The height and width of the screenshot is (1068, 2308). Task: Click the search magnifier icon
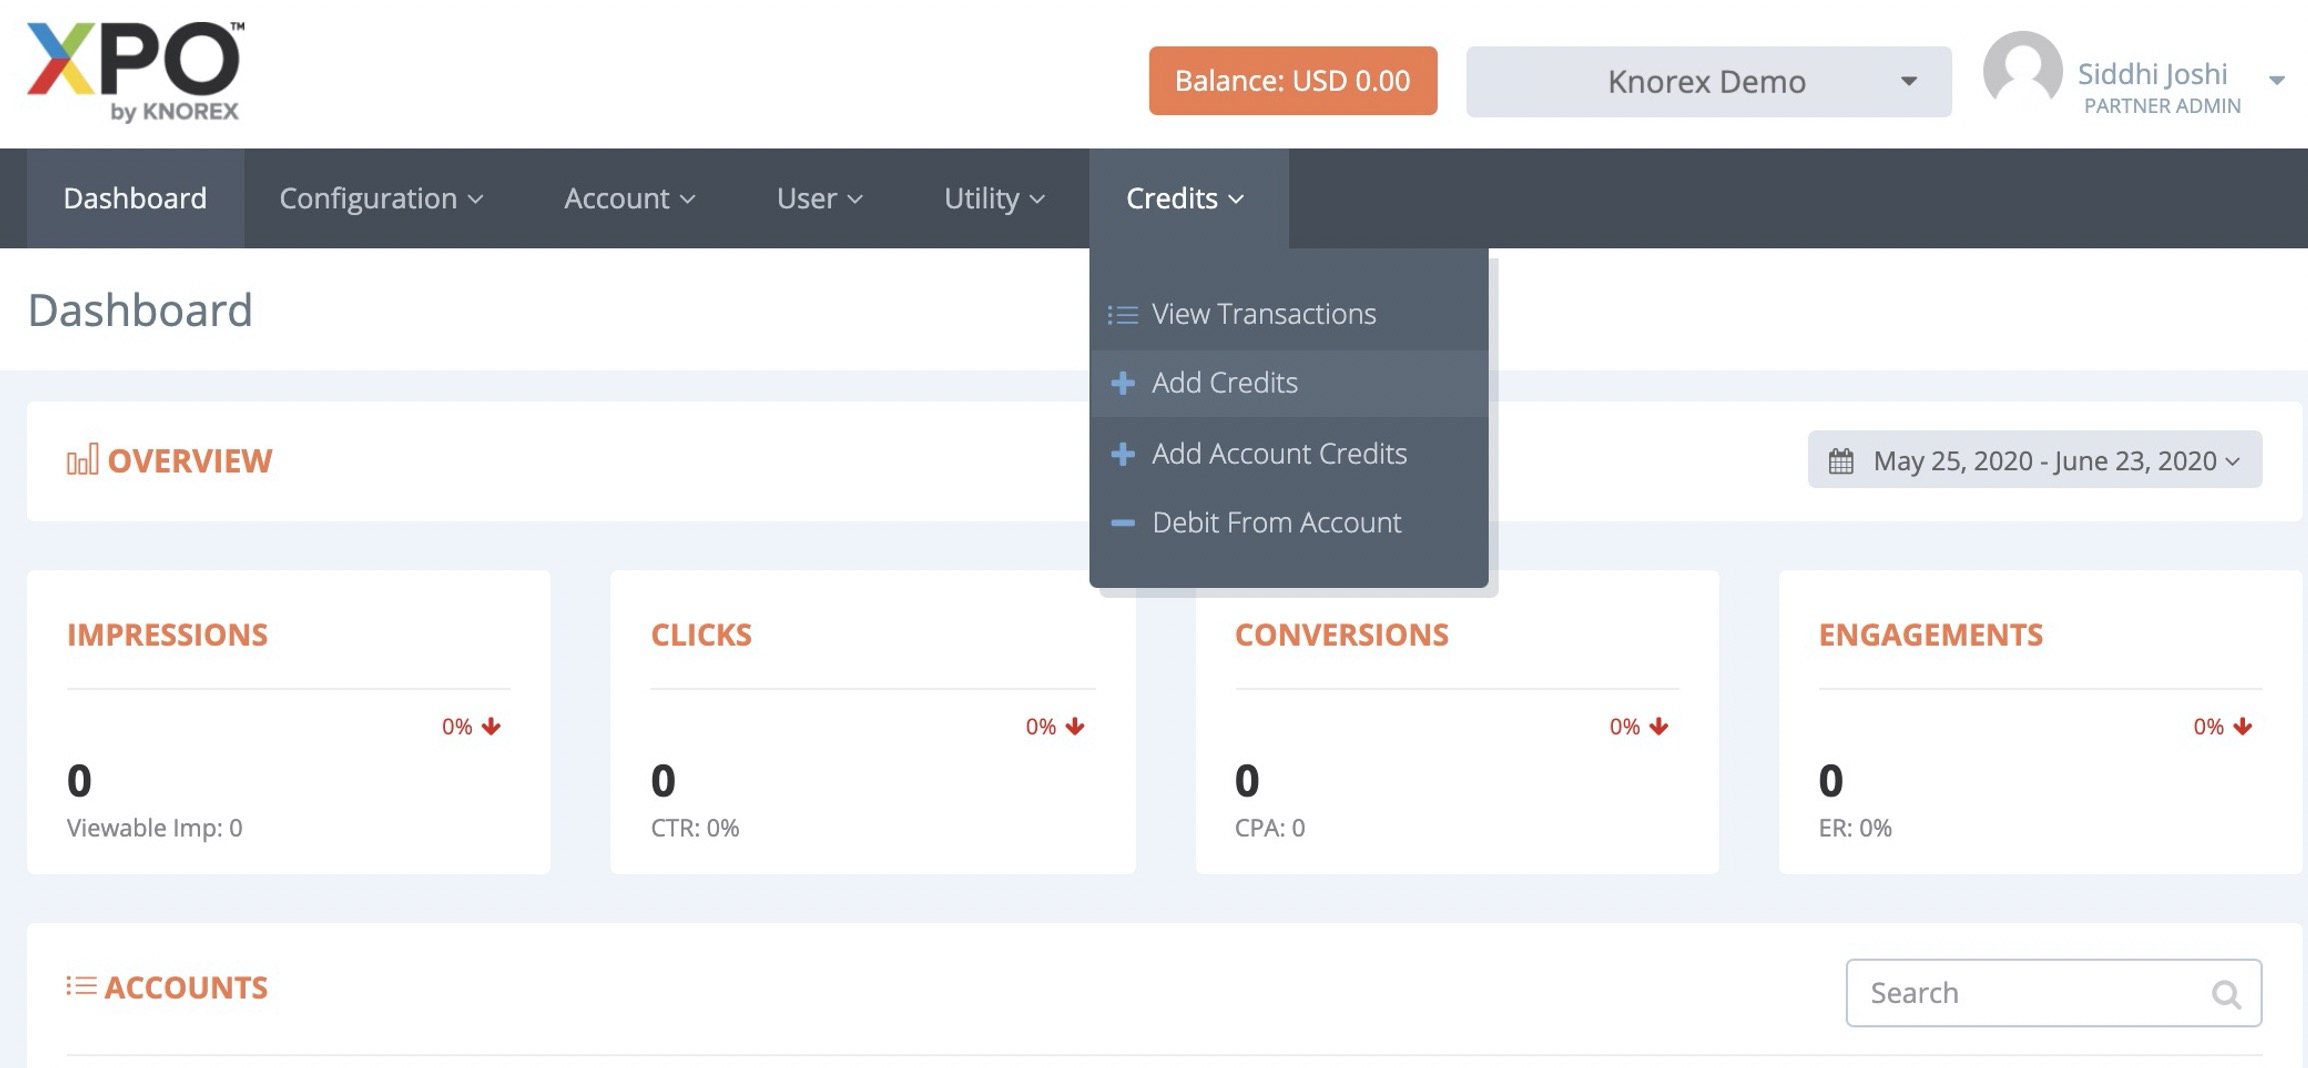2225,993
